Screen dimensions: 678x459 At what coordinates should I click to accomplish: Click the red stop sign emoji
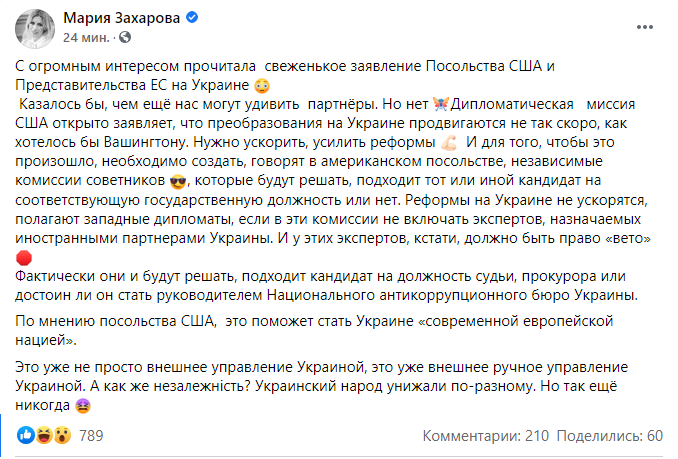click(24, 258)
